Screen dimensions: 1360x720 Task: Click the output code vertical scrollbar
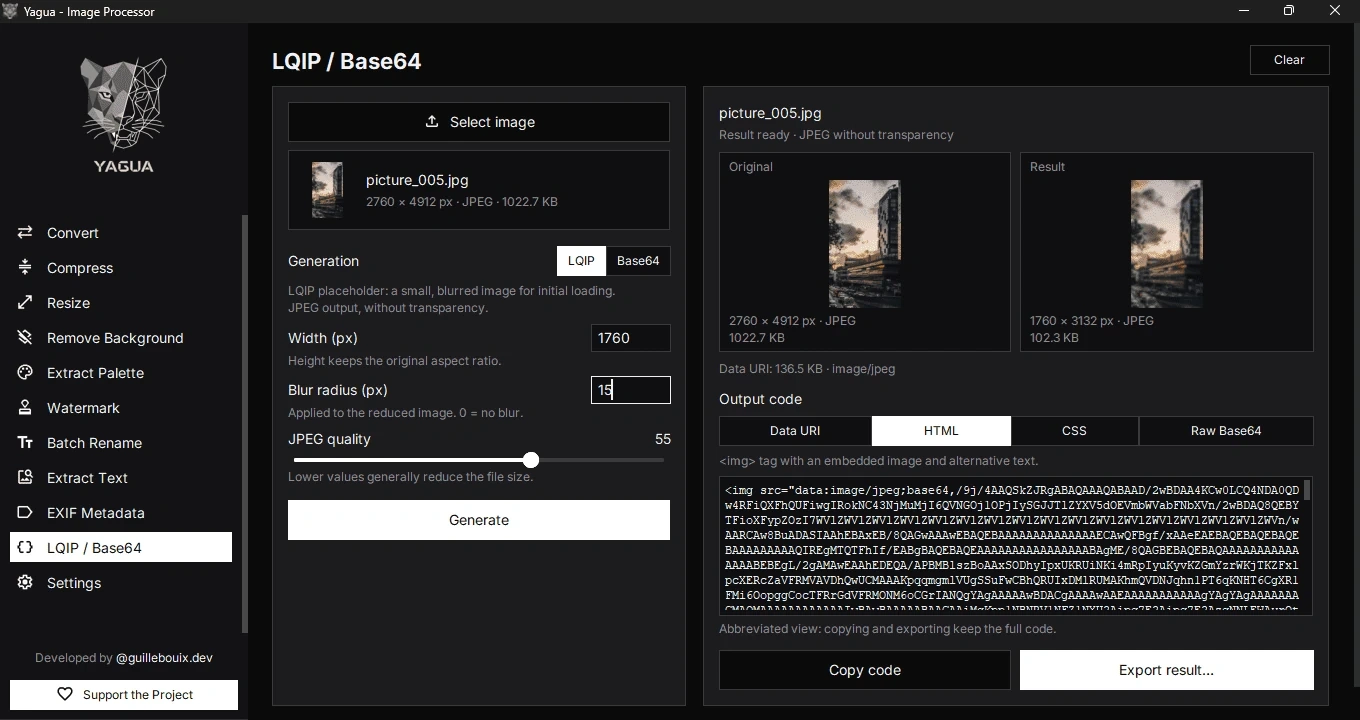click(1307, 490)
